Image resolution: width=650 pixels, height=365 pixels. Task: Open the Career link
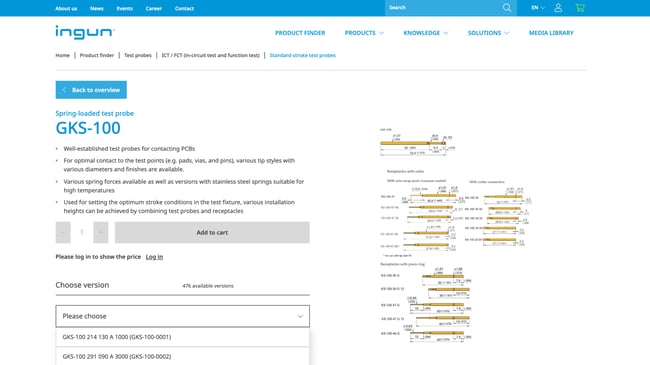pyautogui.click(x=153, y=8)
